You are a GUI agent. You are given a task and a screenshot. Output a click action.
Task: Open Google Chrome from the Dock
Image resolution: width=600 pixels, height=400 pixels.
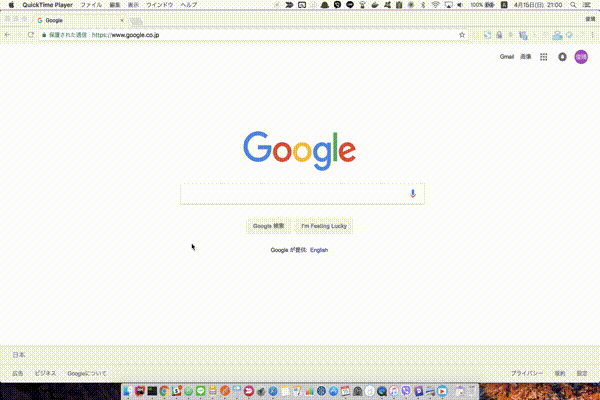click(164, 391)
